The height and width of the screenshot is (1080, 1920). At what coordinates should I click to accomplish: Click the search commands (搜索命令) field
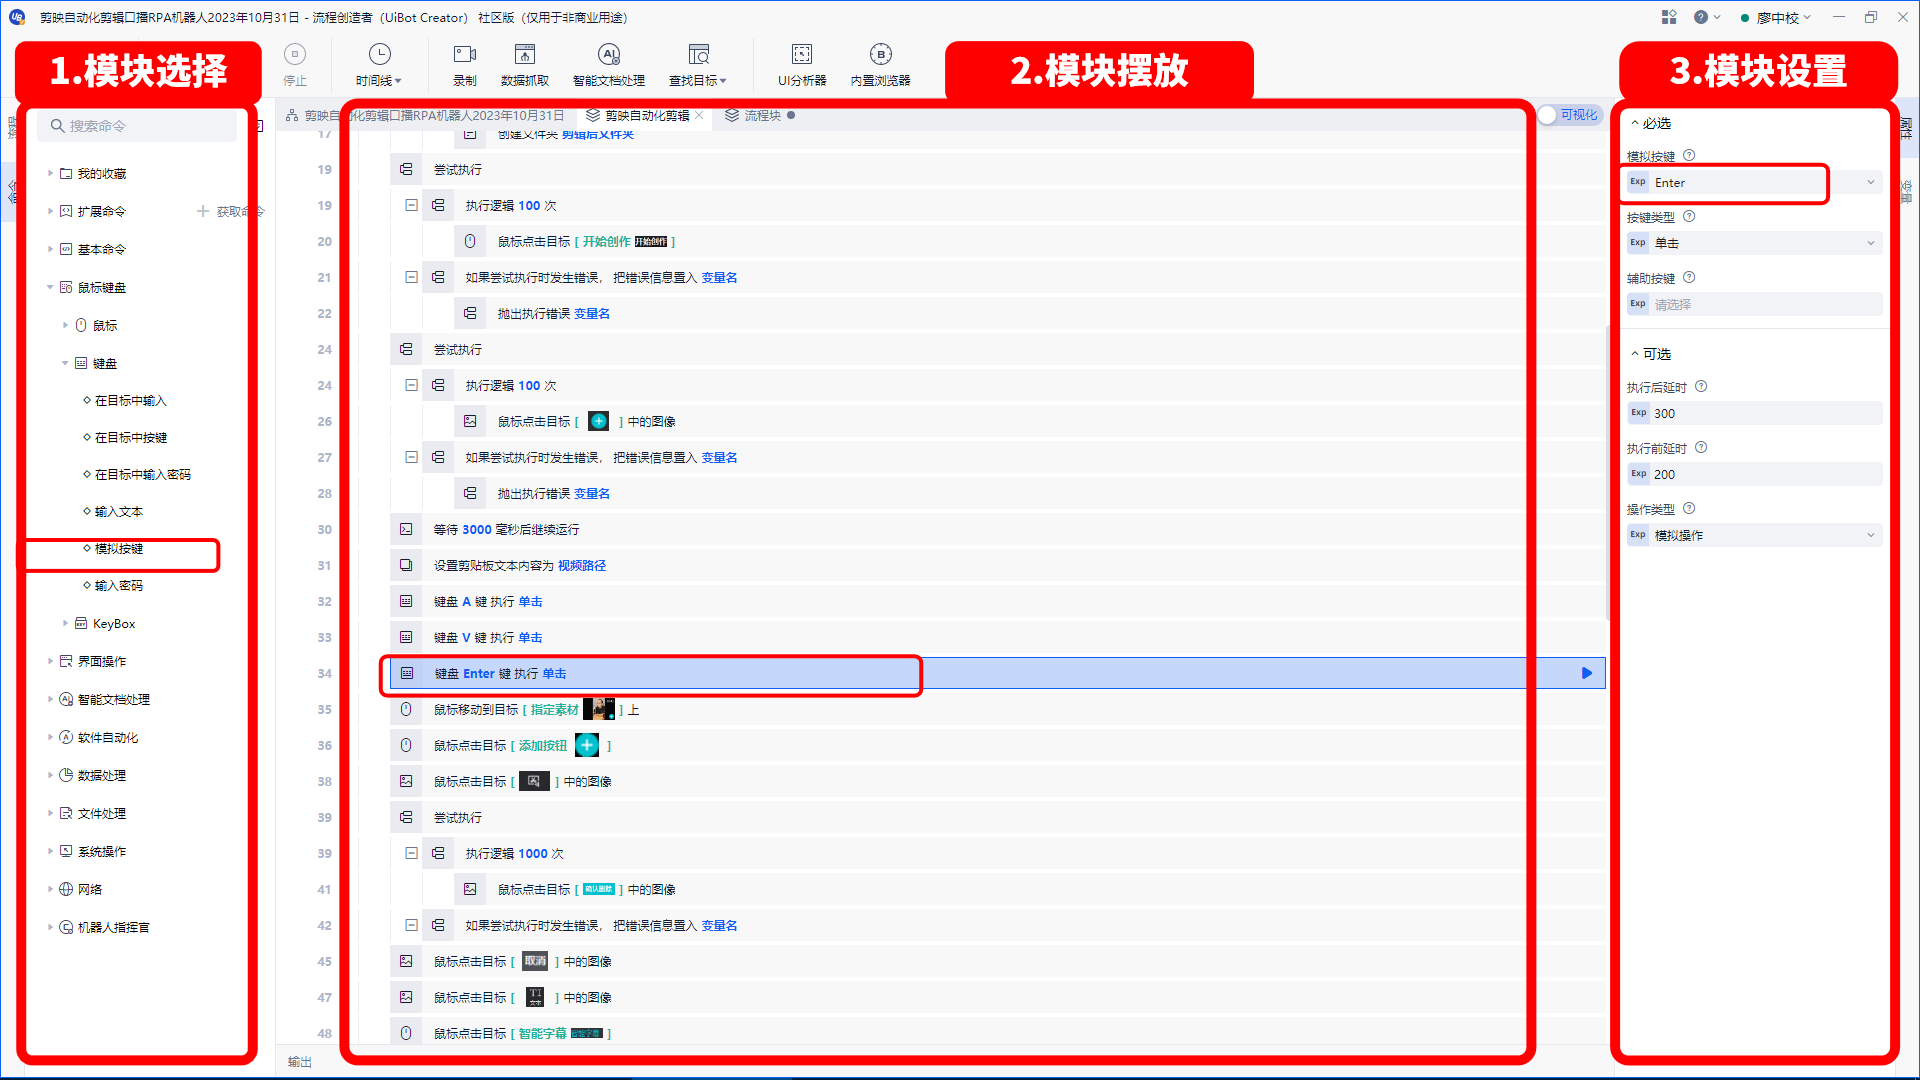138,126
